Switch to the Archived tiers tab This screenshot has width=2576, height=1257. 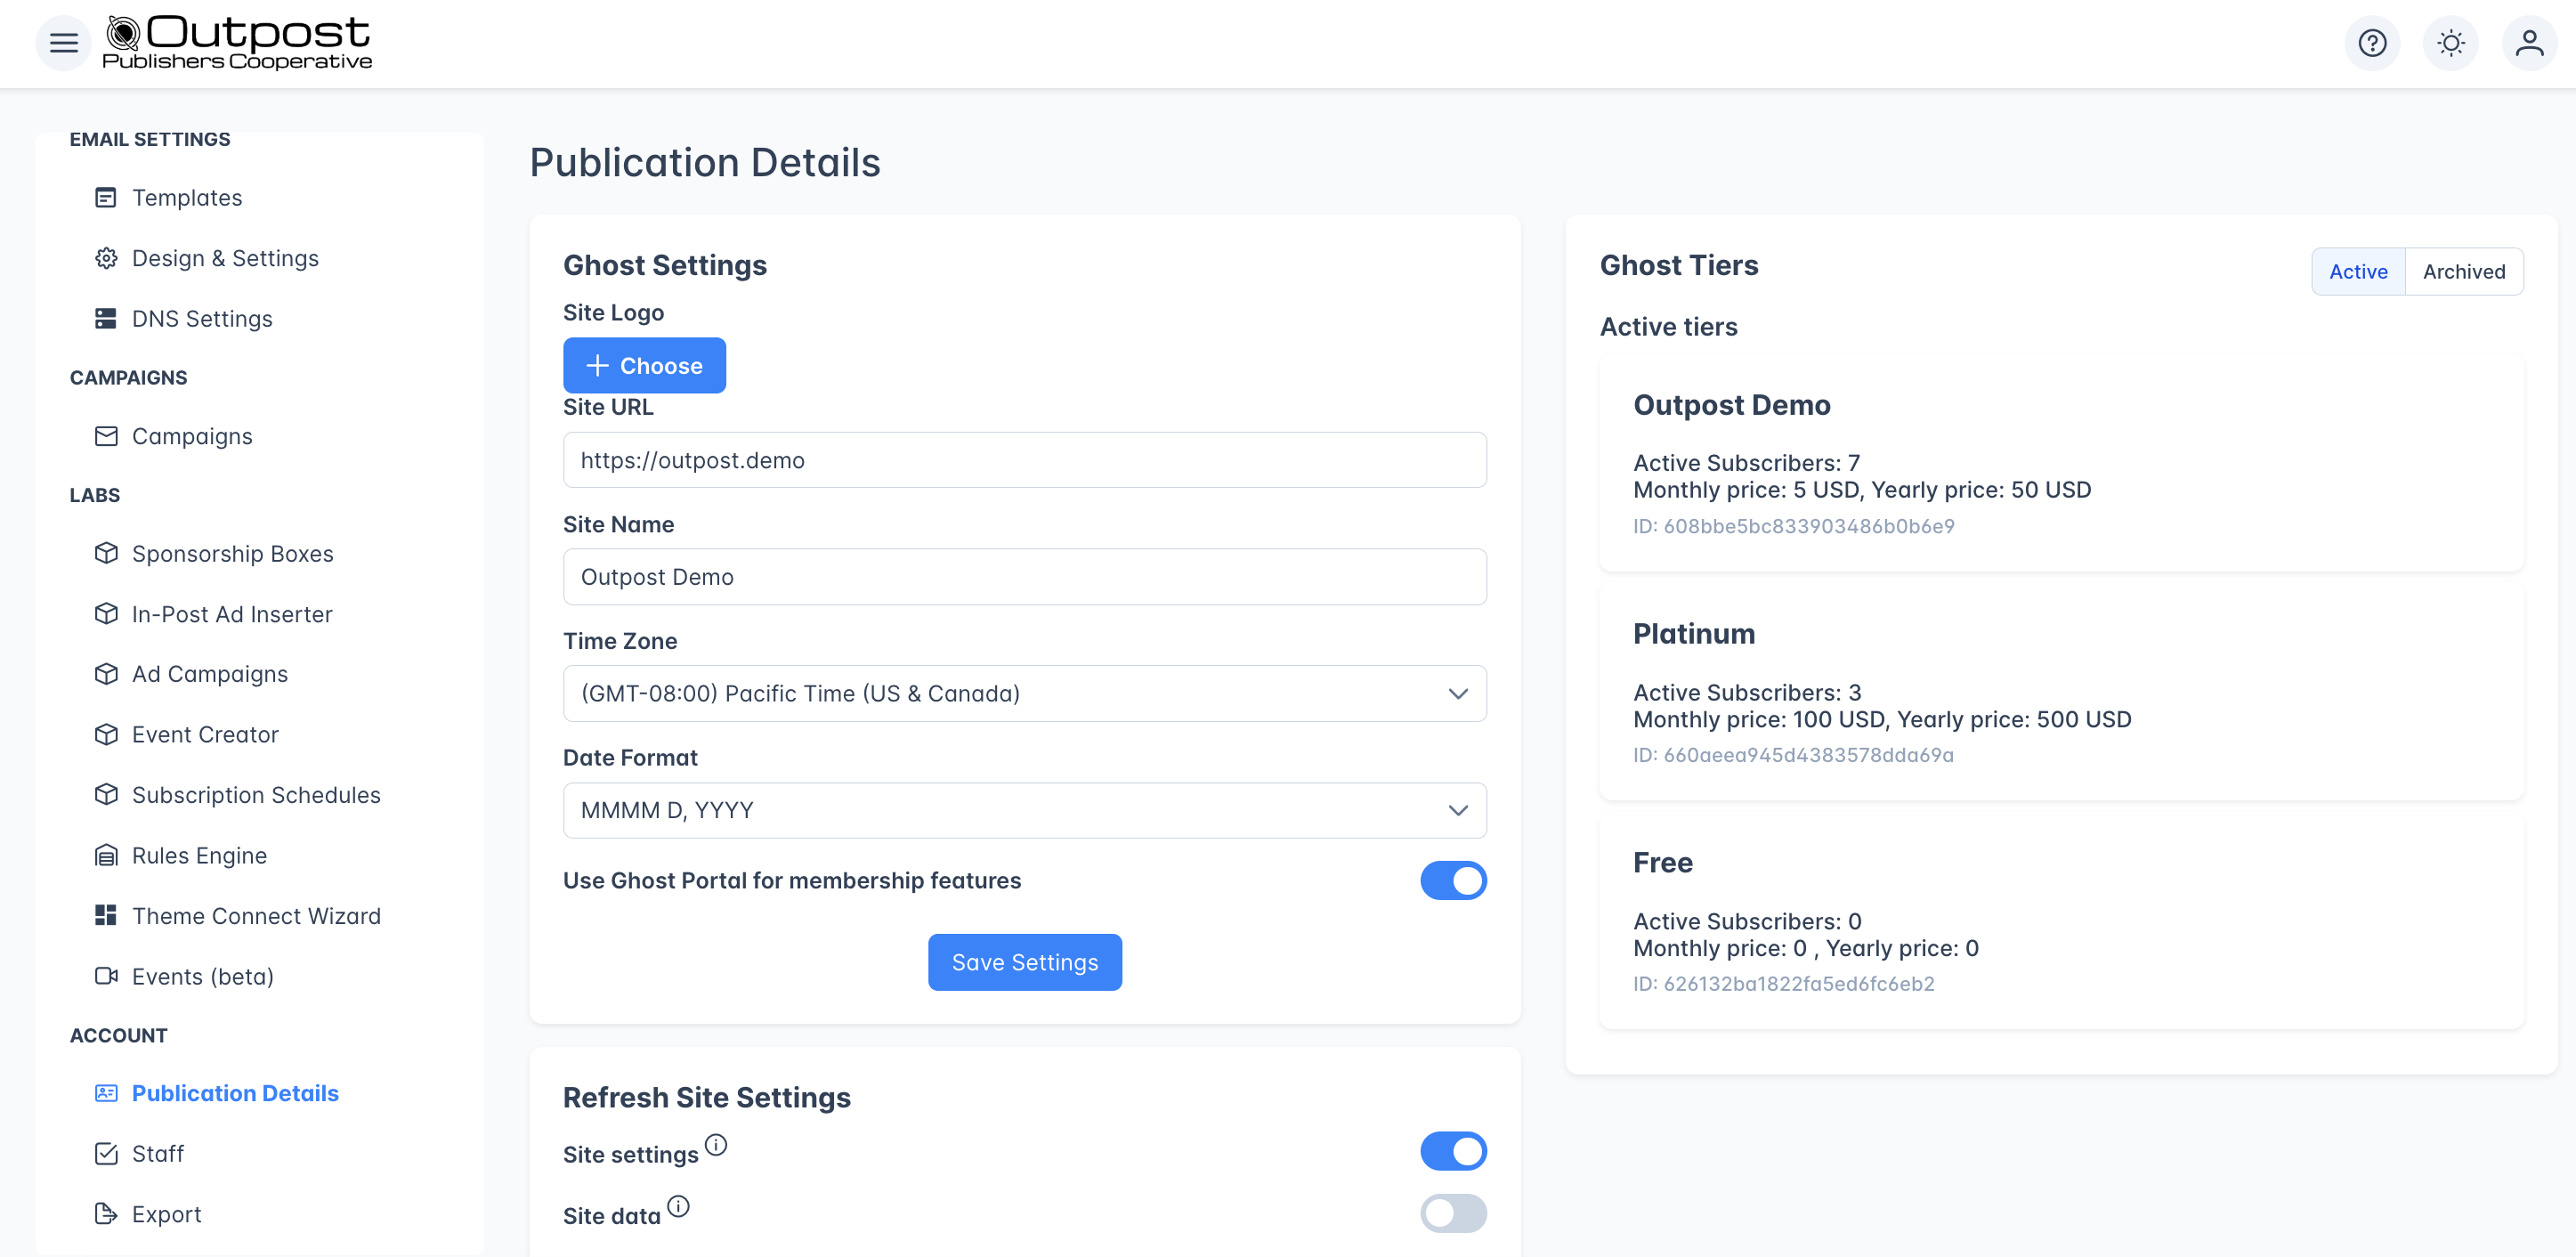click(2464, 272)
